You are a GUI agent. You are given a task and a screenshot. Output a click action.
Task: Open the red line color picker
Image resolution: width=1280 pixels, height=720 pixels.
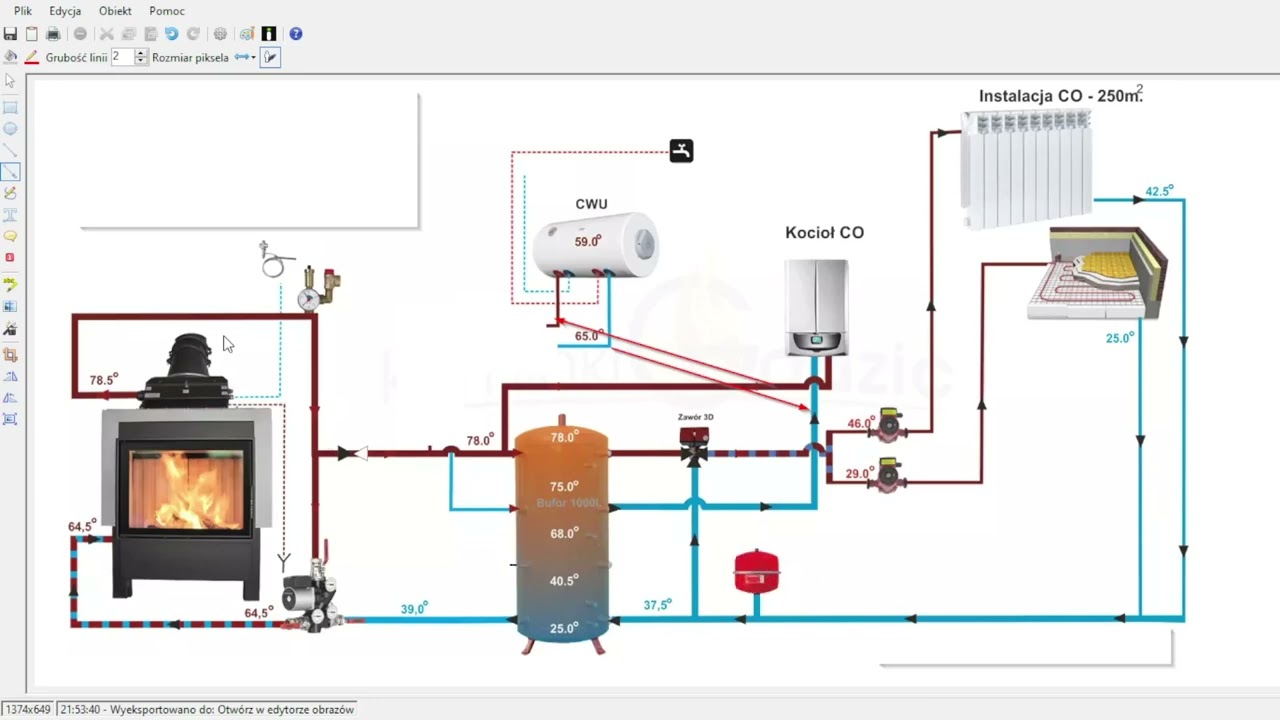(32, 58)
